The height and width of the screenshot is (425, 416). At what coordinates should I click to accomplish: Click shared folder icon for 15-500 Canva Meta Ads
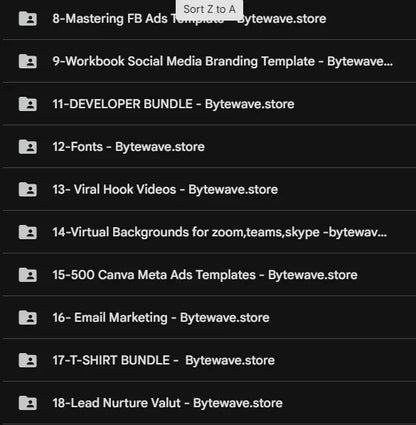coord(28,275)
